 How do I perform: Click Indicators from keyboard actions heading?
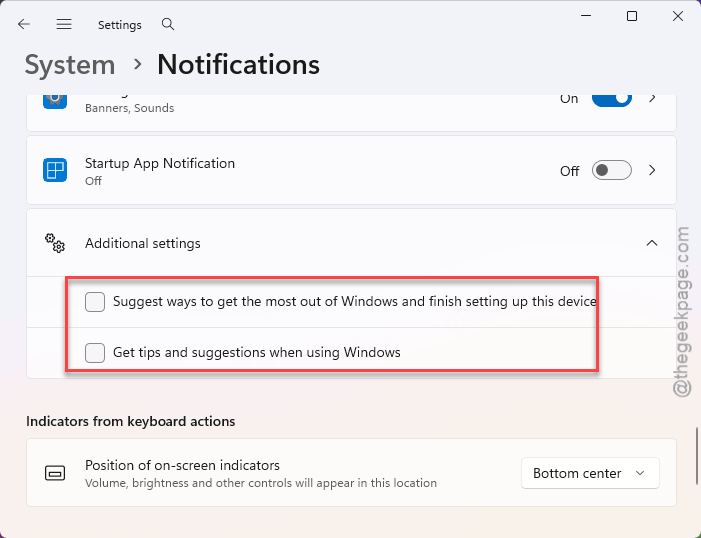131,421
